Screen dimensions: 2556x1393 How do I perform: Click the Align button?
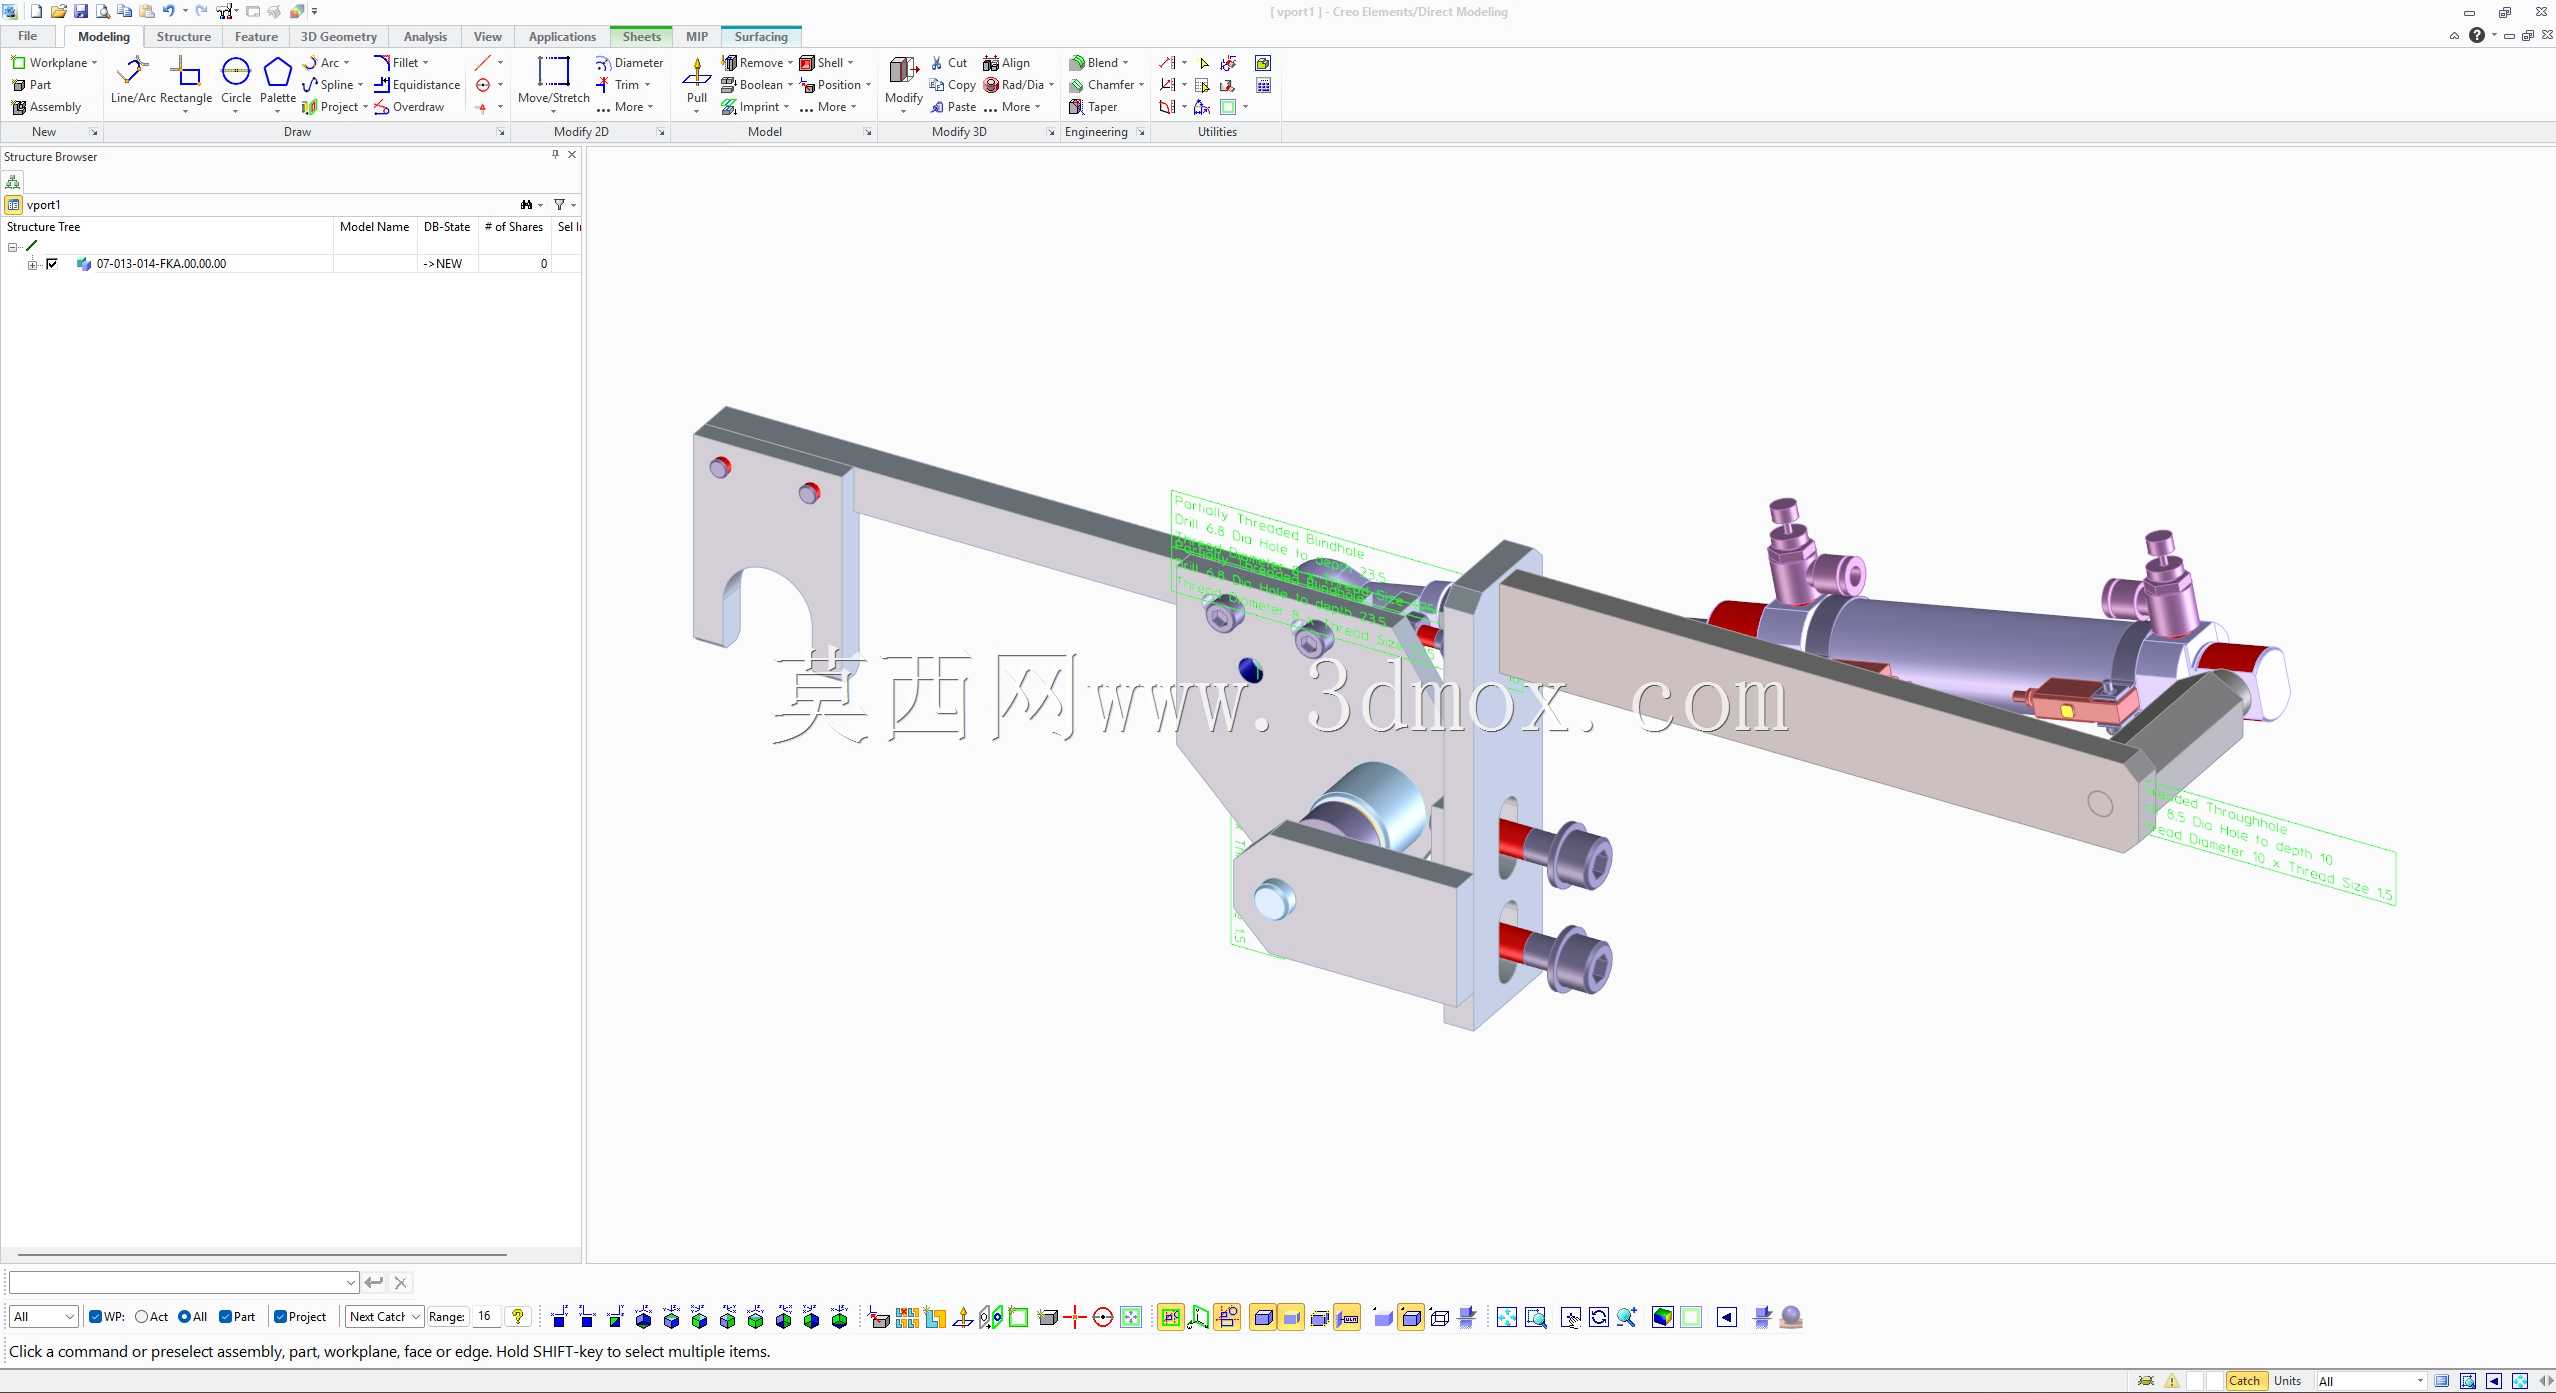click(x=1006, y=63)
